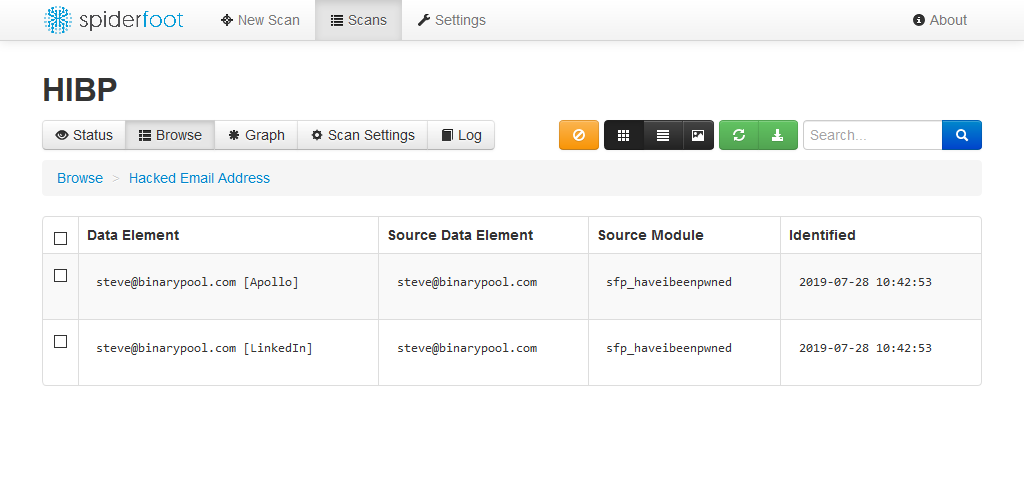1024x496 pixels.
Task: Sort by Identified column header
Action: pyautogui.click(x=822, y=235)
